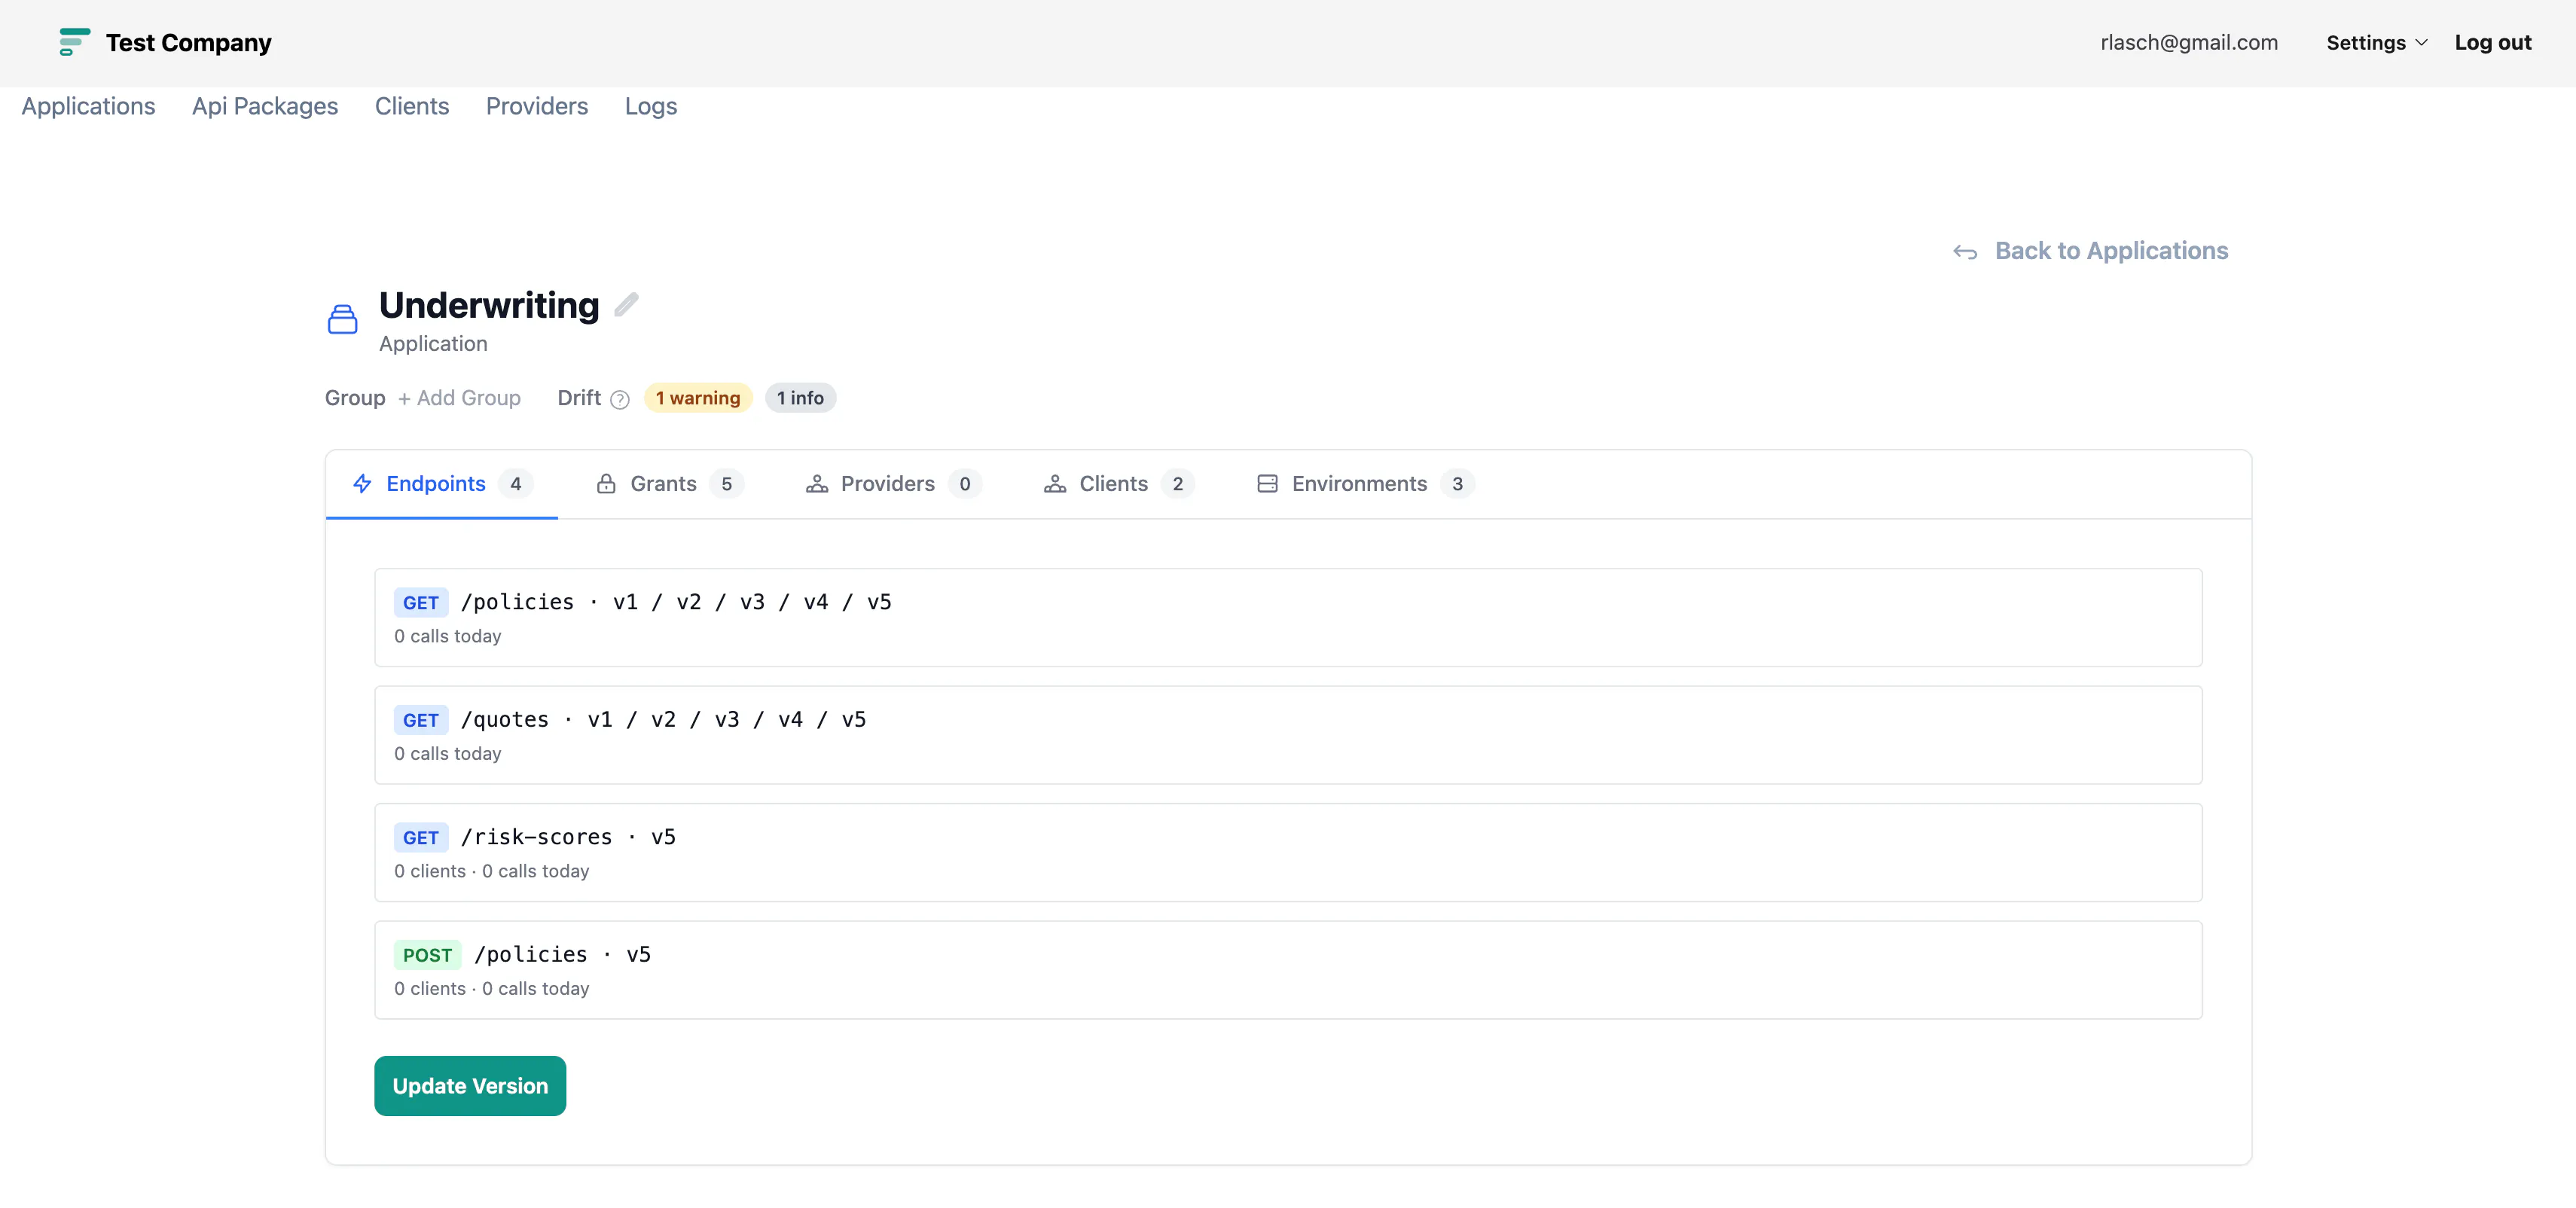Click + Add Group
This screenshot has height=1208, width=2576.
click(x=459, y=398)
